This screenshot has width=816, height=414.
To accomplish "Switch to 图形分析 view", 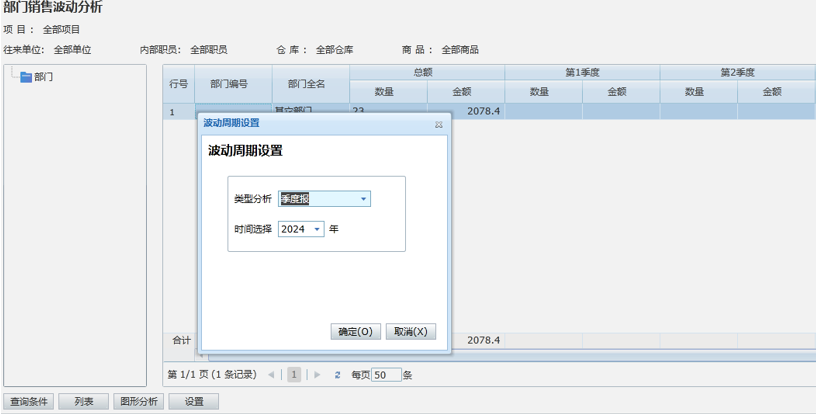I will [138, 402].
